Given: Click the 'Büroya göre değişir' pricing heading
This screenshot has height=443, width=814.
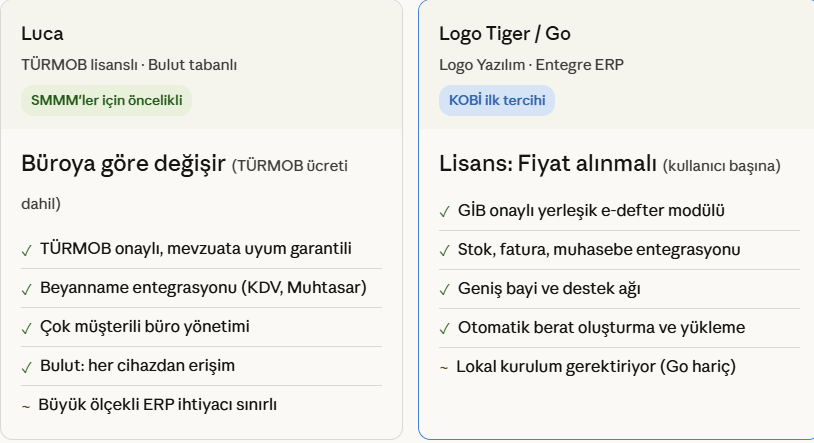Looking at the screenshot, I should (123, 164).
